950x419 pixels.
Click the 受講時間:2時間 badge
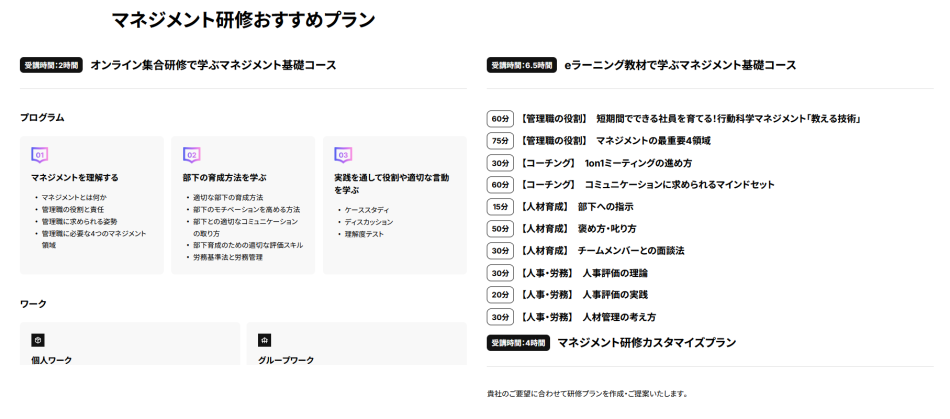tap(51, 65)
